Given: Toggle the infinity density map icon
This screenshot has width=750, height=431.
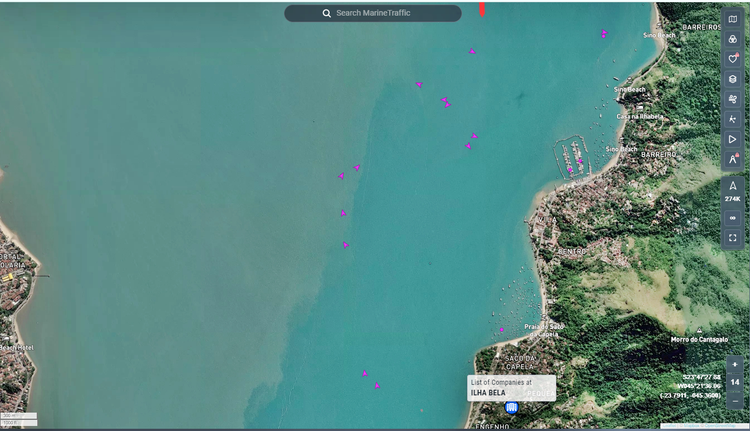Looking at the screenshot, I should click(x=733, y=218).
